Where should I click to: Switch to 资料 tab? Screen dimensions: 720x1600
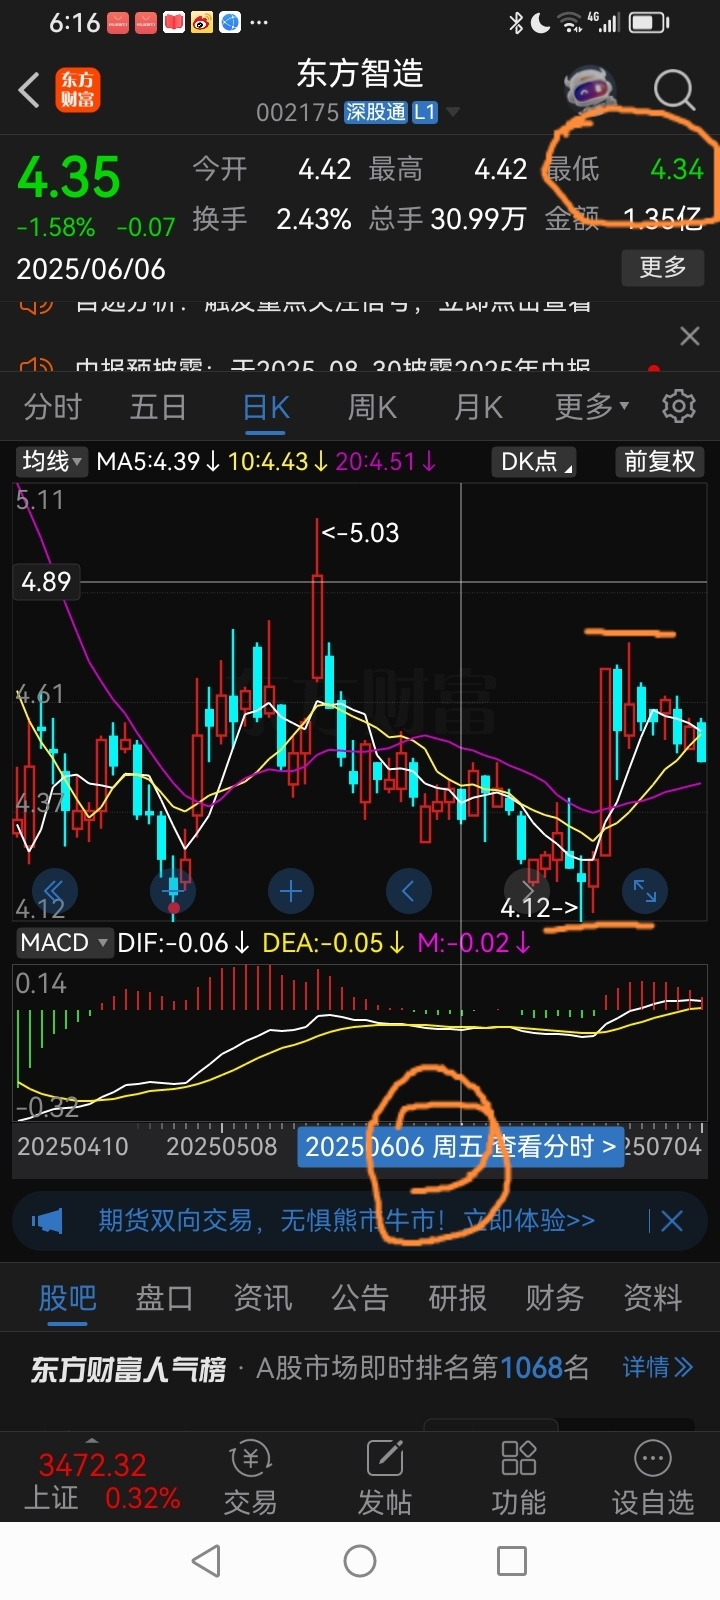tap(652, 1297)
